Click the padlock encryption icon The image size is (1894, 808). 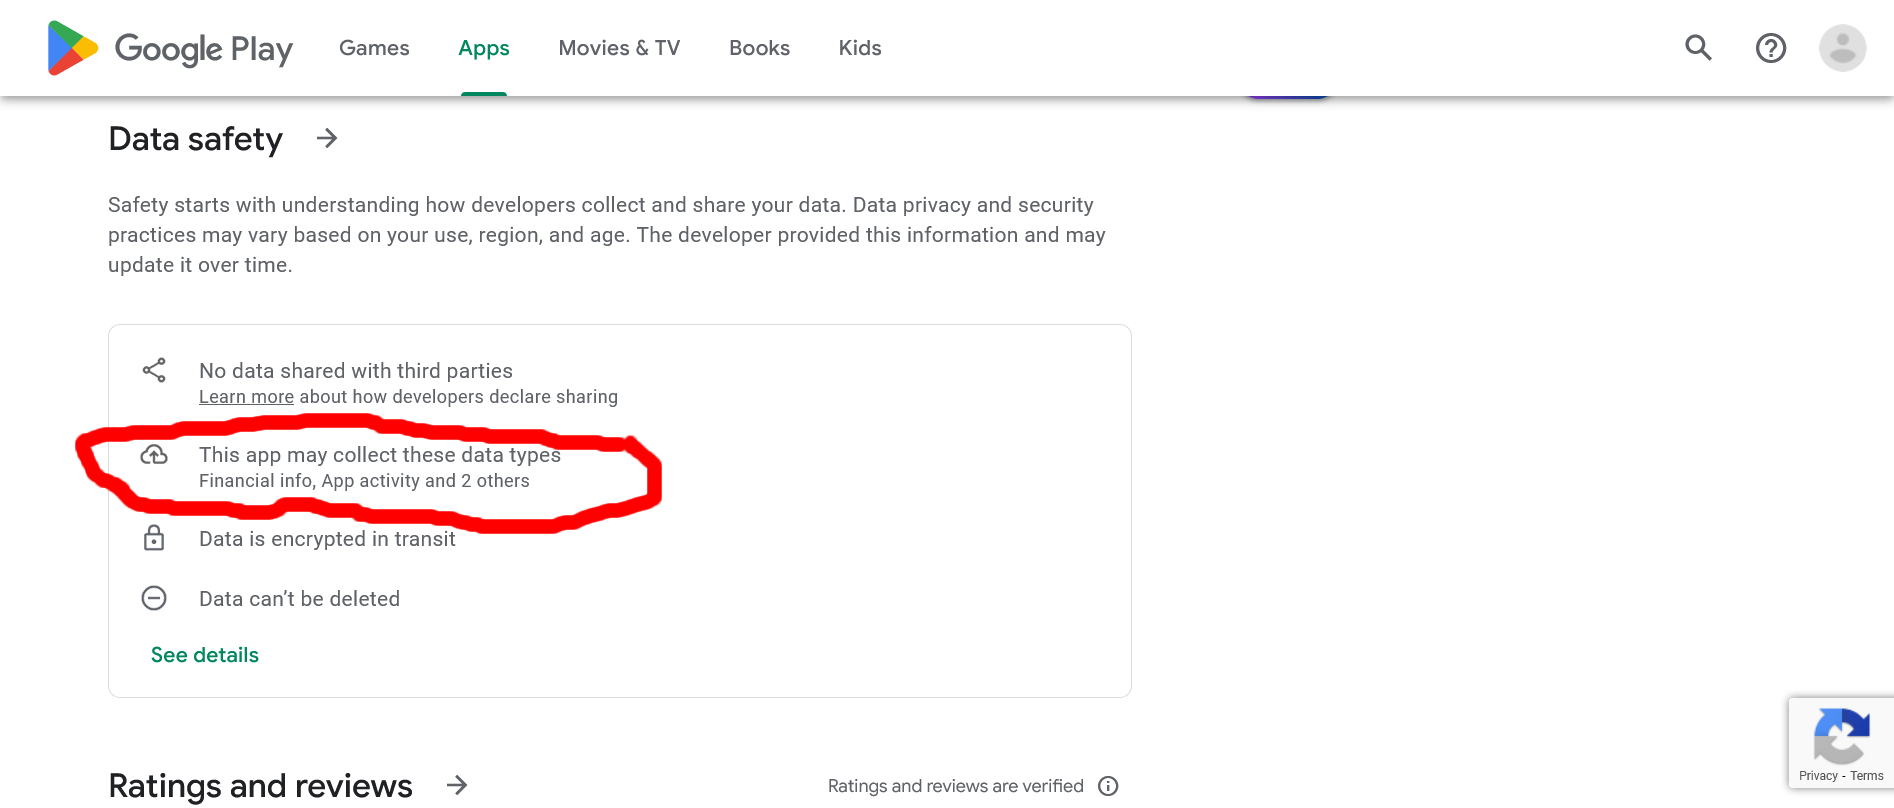tap(154, 538)
